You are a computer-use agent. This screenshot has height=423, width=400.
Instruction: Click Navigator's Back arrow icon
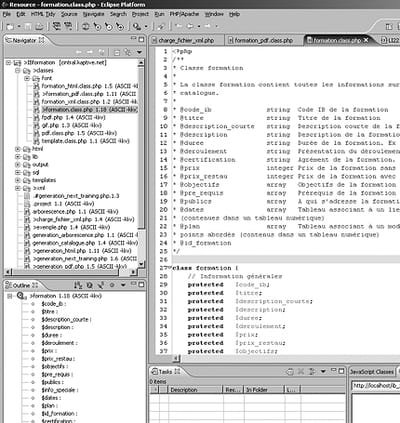coord(79,52)
